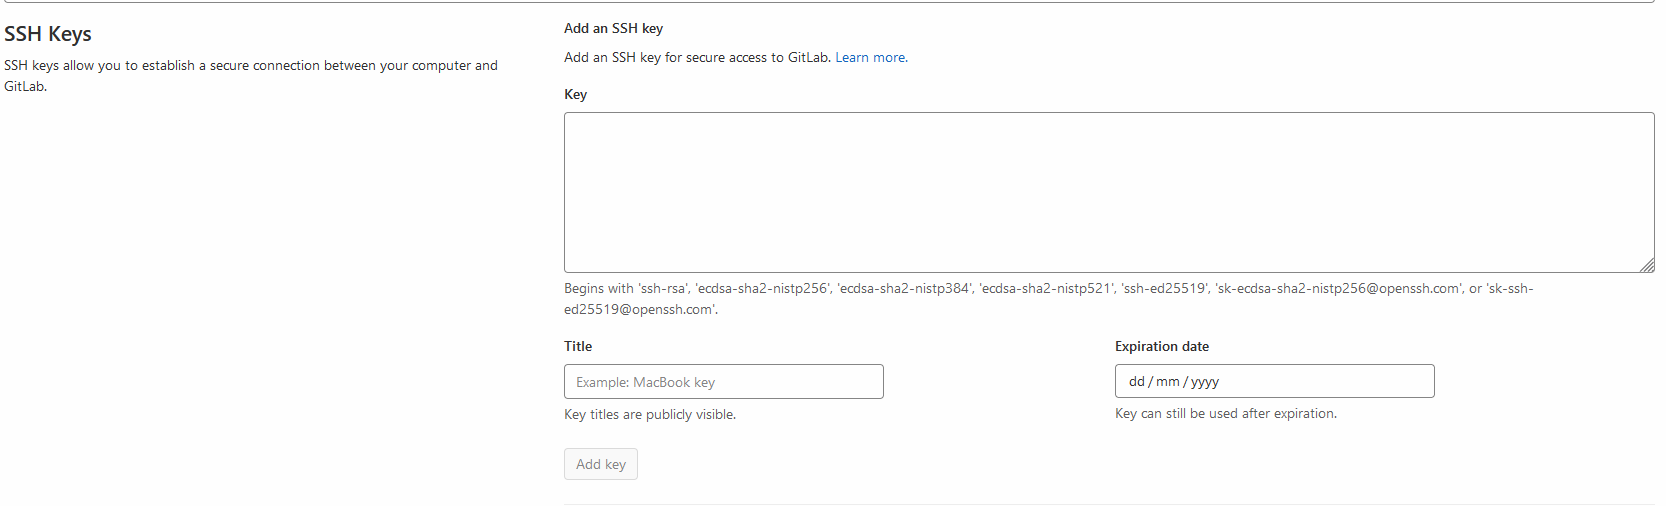Focus the large Key text area
Viewport: 1666px width, 506px height.
pos(1108,192)
